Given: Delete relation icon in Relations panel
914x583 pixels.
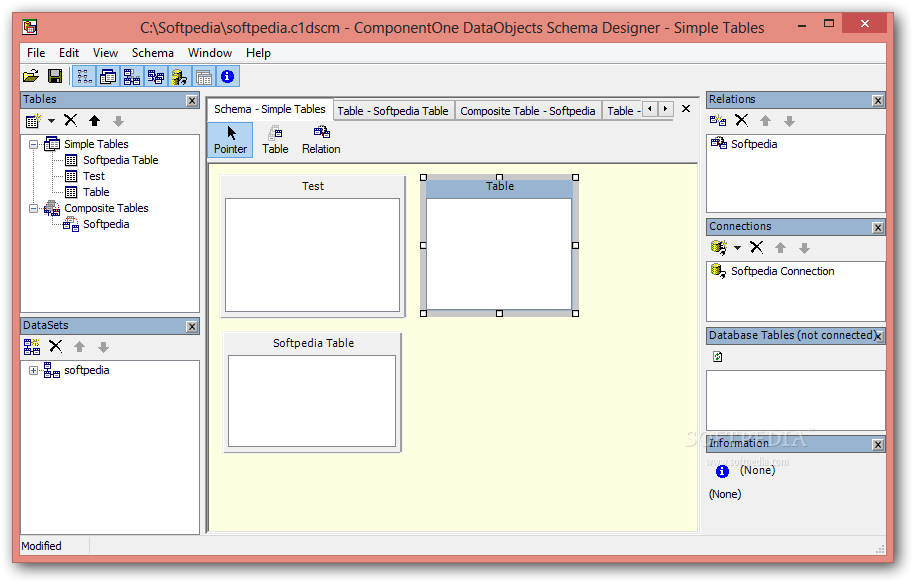Looking at the screenshot, I should click(x=741, y=121).
